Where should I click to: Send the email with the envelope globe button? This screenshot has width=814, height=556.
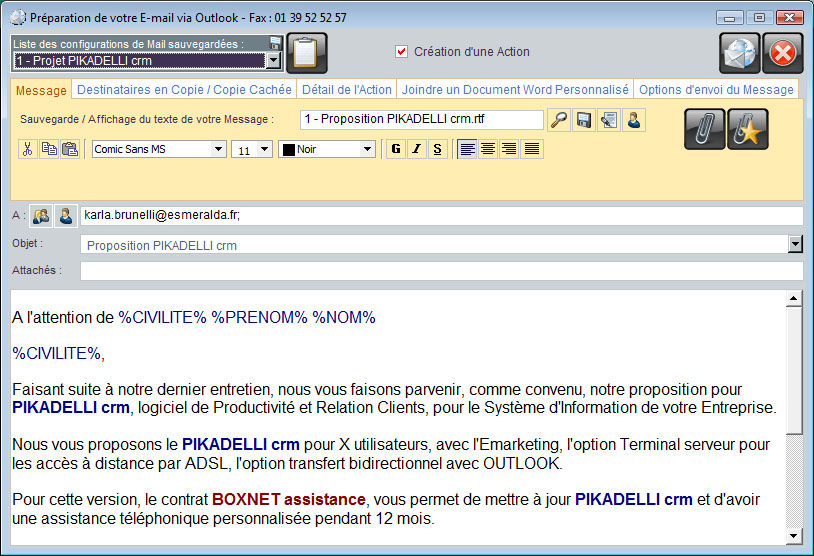coord(740,53)
